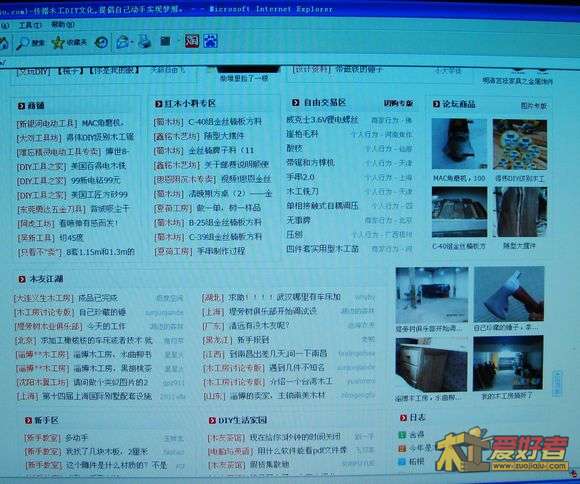This screenshot has width=580, height=484.
Task: Click the blue Baidu paw icon
Action: pos(210,41)
